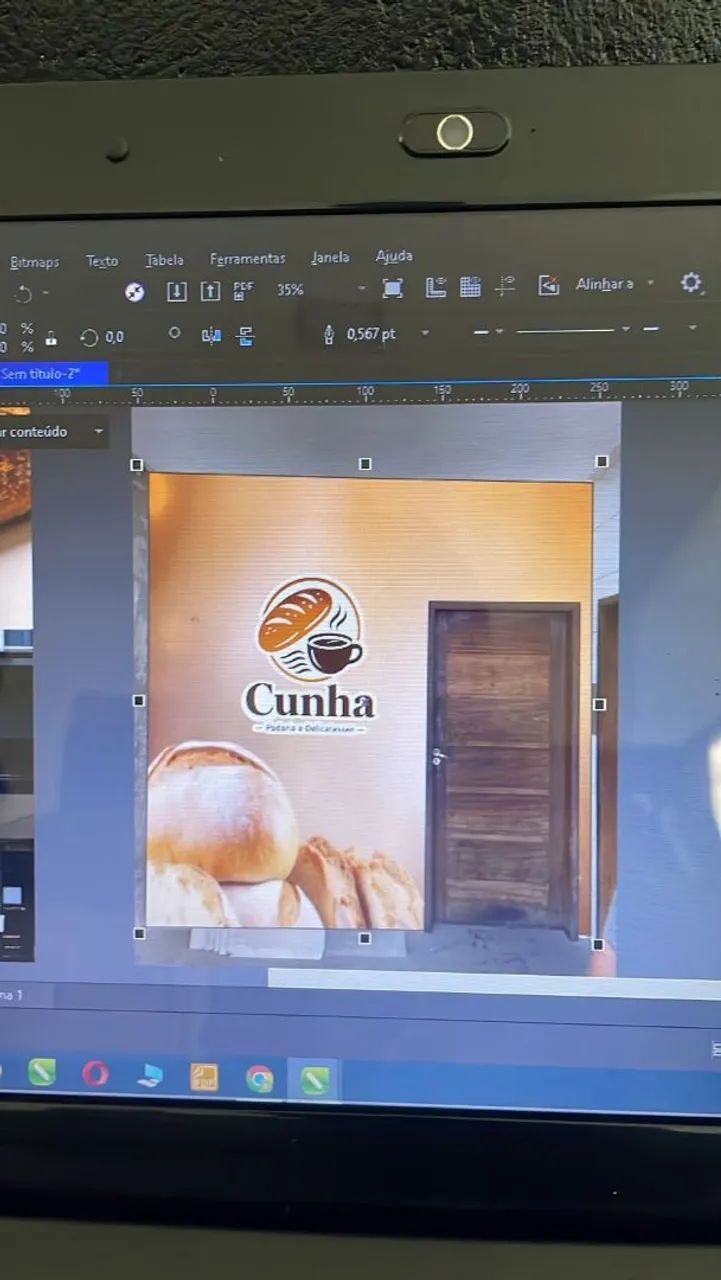Click the Cunha logo on the canvas
The height and width of the screenshot is (1280, 721).
coord(309,656)
